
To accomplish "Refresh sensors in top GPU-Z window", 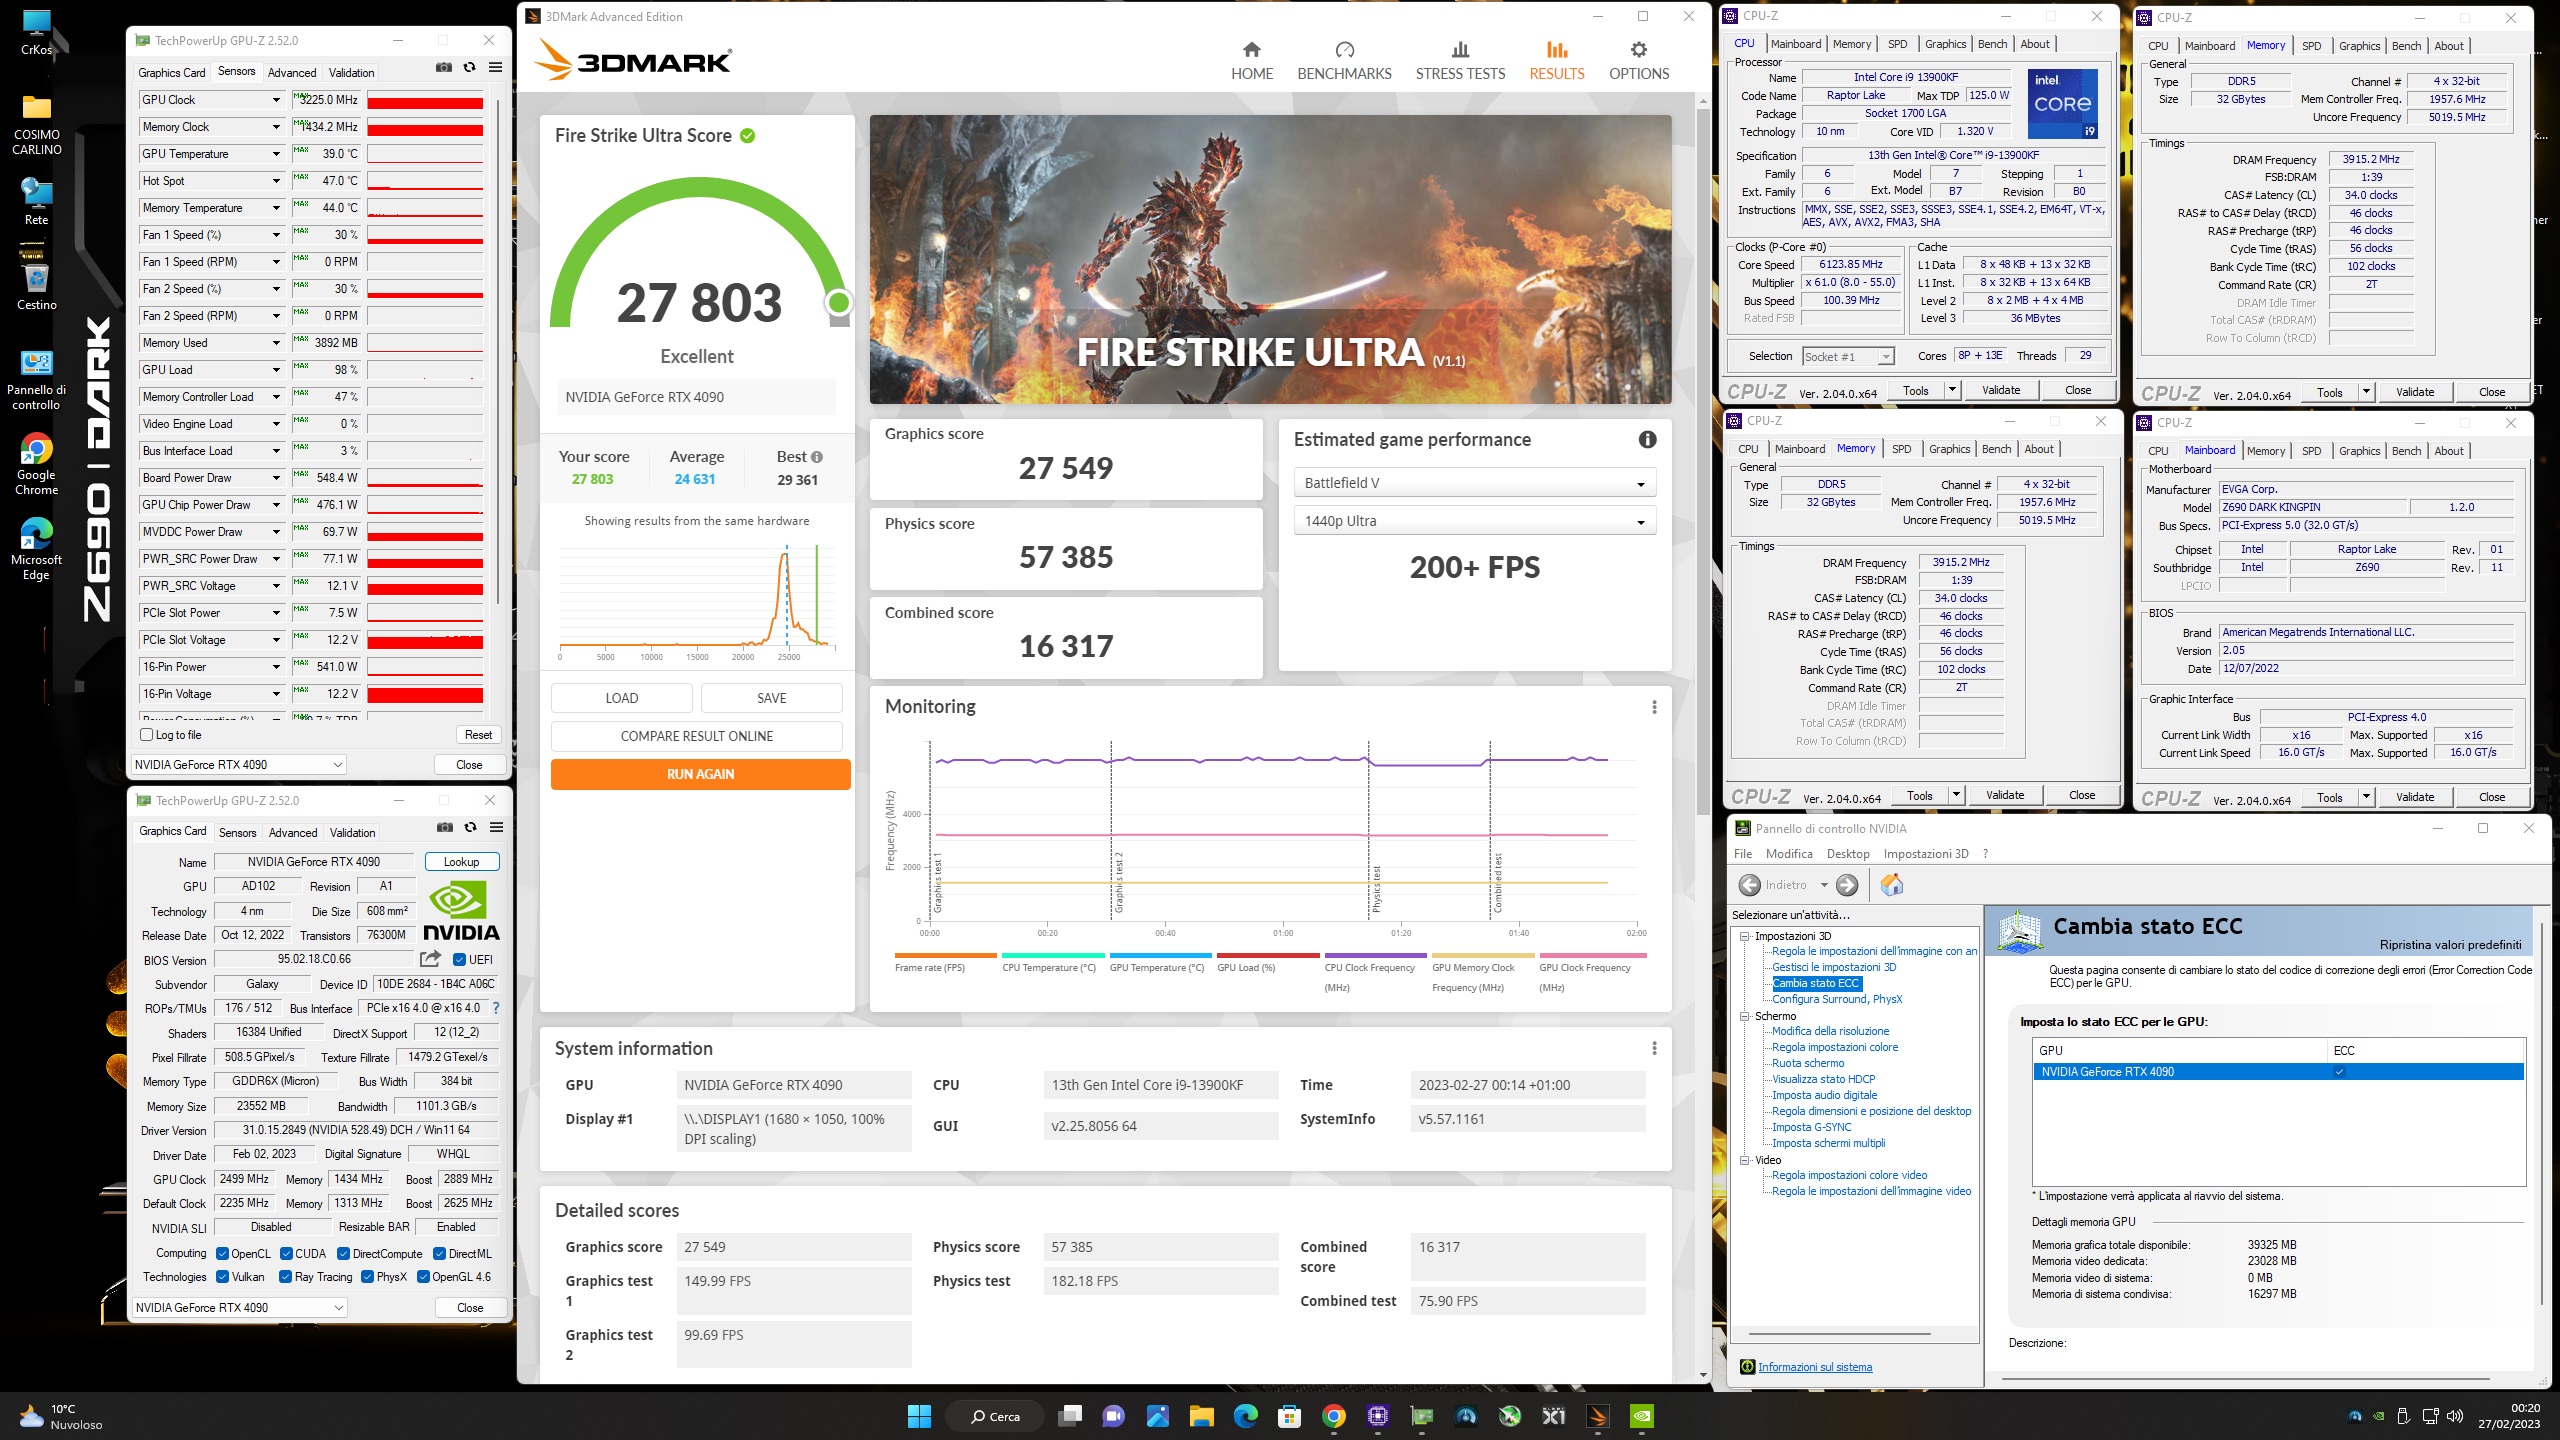I will (x=469, y=68).
